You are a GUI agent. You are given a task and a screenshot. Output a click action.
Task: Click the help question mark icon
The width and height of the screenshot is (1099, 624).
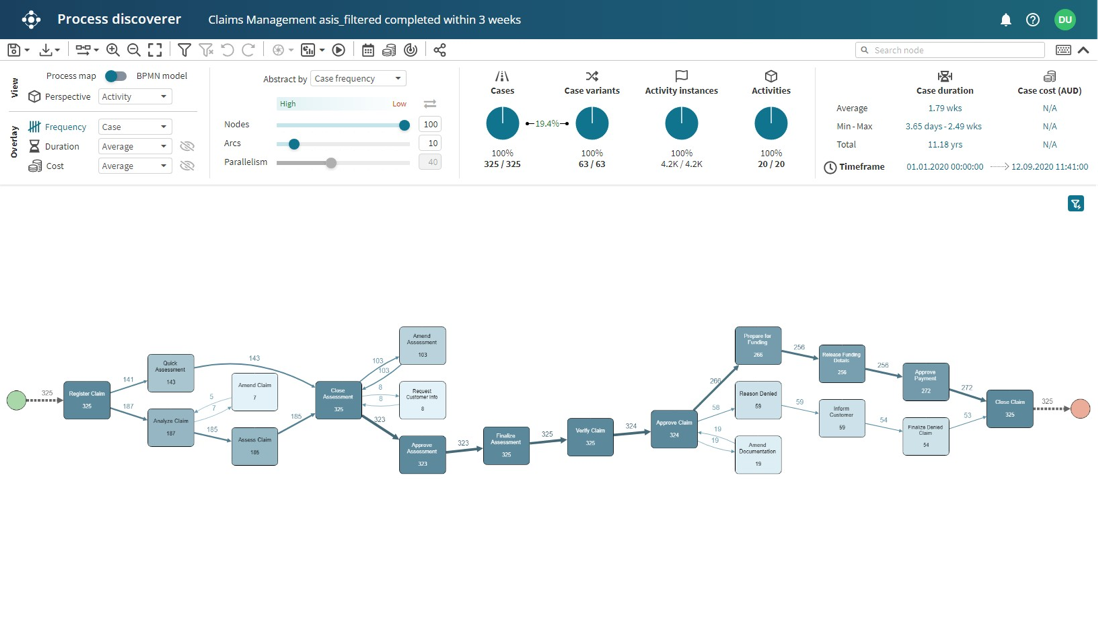(x=1033, y=20)
